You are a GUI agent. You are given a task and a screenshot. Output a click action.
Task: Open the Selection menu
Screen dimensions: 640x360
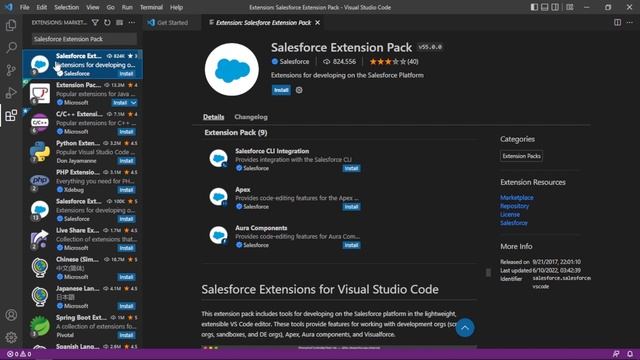click(67, 7)
